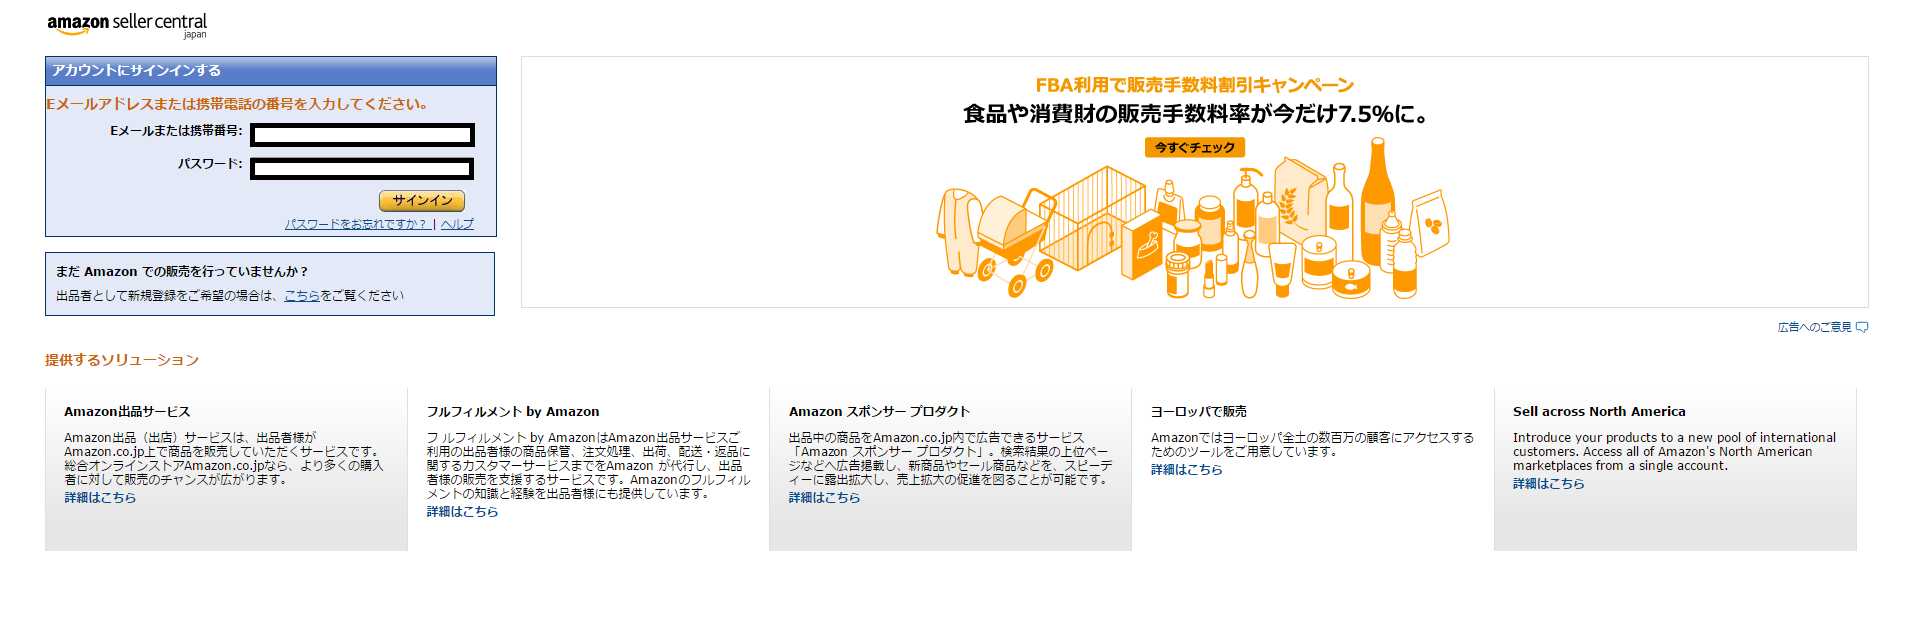The image size is (1917, 621).
Task: Open the パスワードをお忘れですか？ link
Action: tap(356, 224)
